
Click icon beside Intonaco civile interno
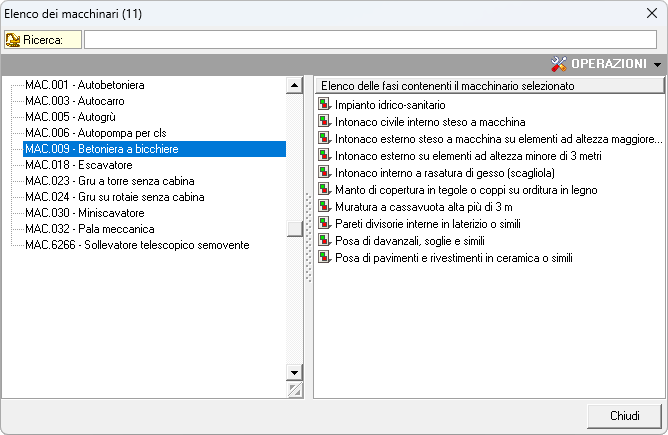tap(324, 121)
